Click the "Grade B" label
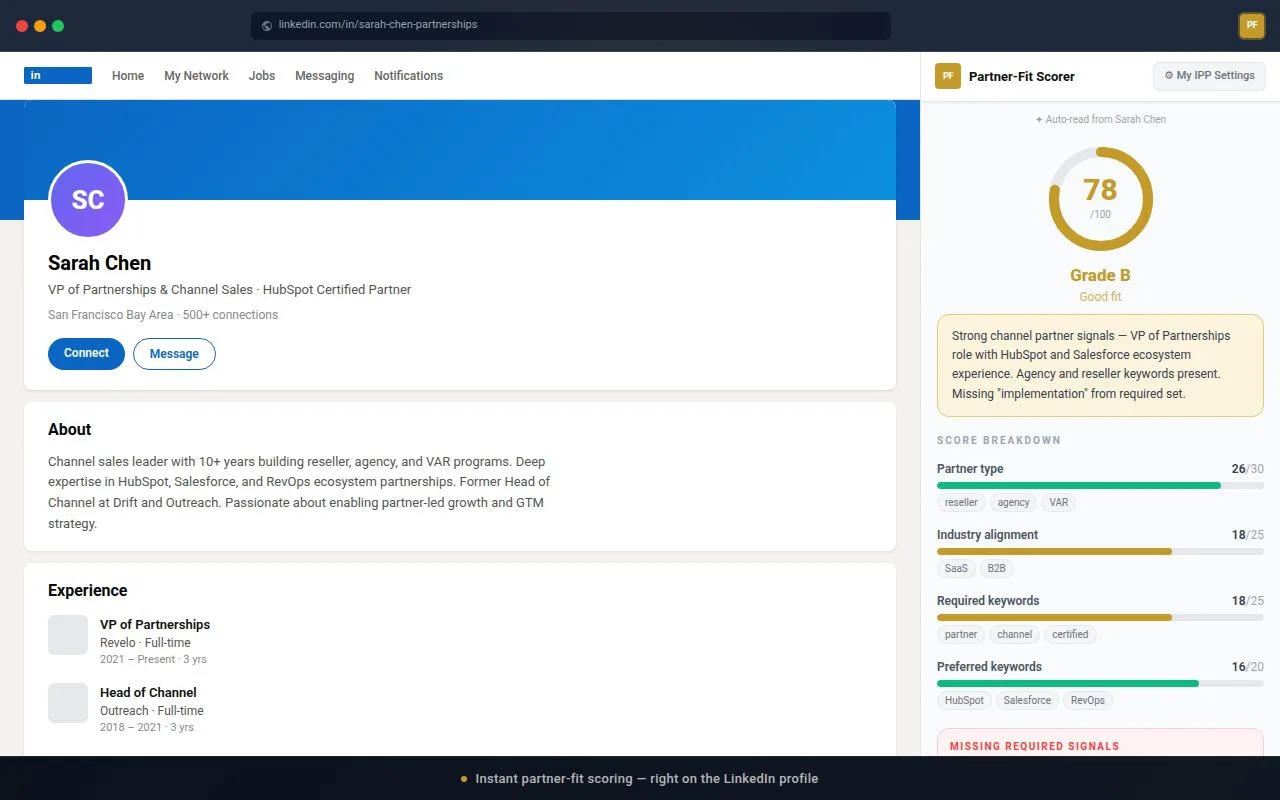Image resolution: width=1280 pixels, height=800 pixels. 1100,276
